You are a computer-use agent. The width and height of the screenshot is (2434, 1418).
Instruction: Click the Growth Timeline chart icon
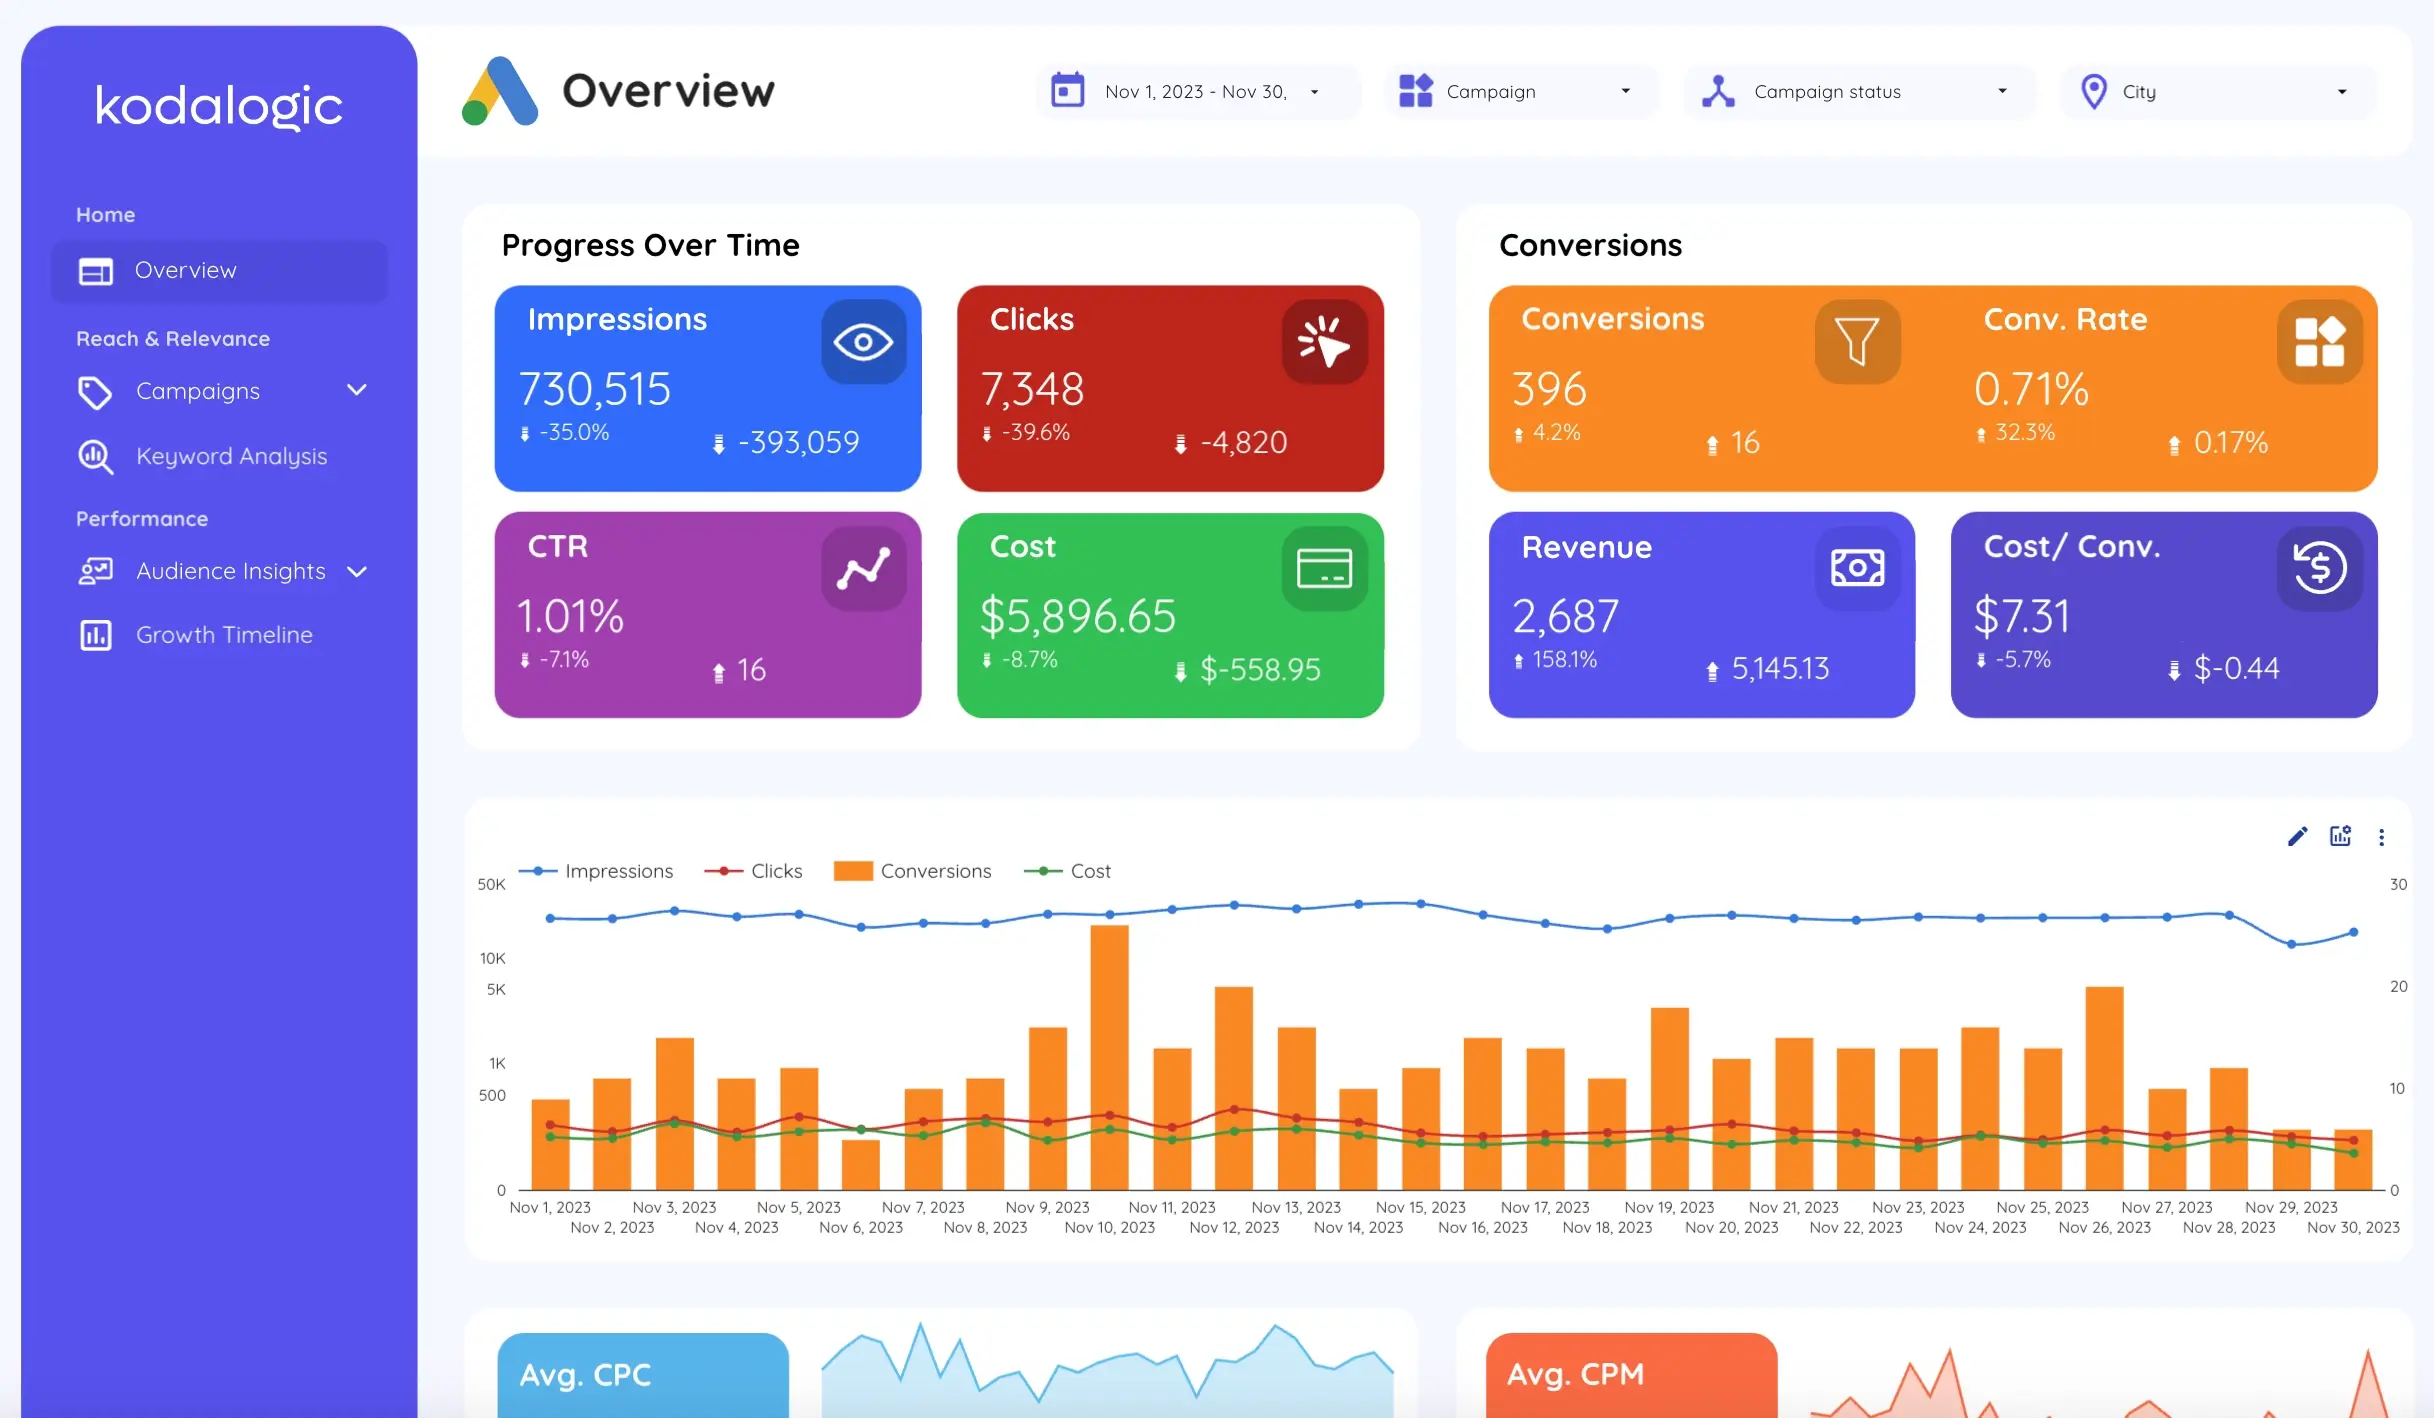pos(95,635)
